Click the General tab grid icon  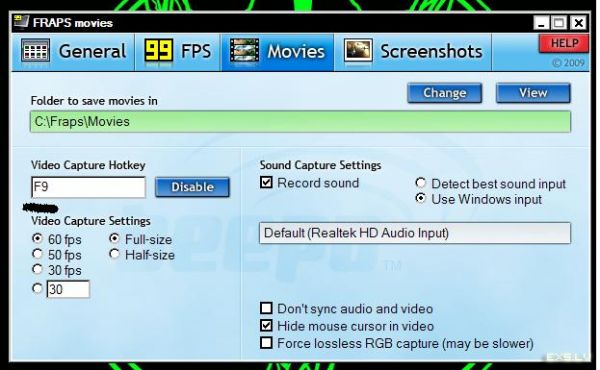tap(35, 51)
